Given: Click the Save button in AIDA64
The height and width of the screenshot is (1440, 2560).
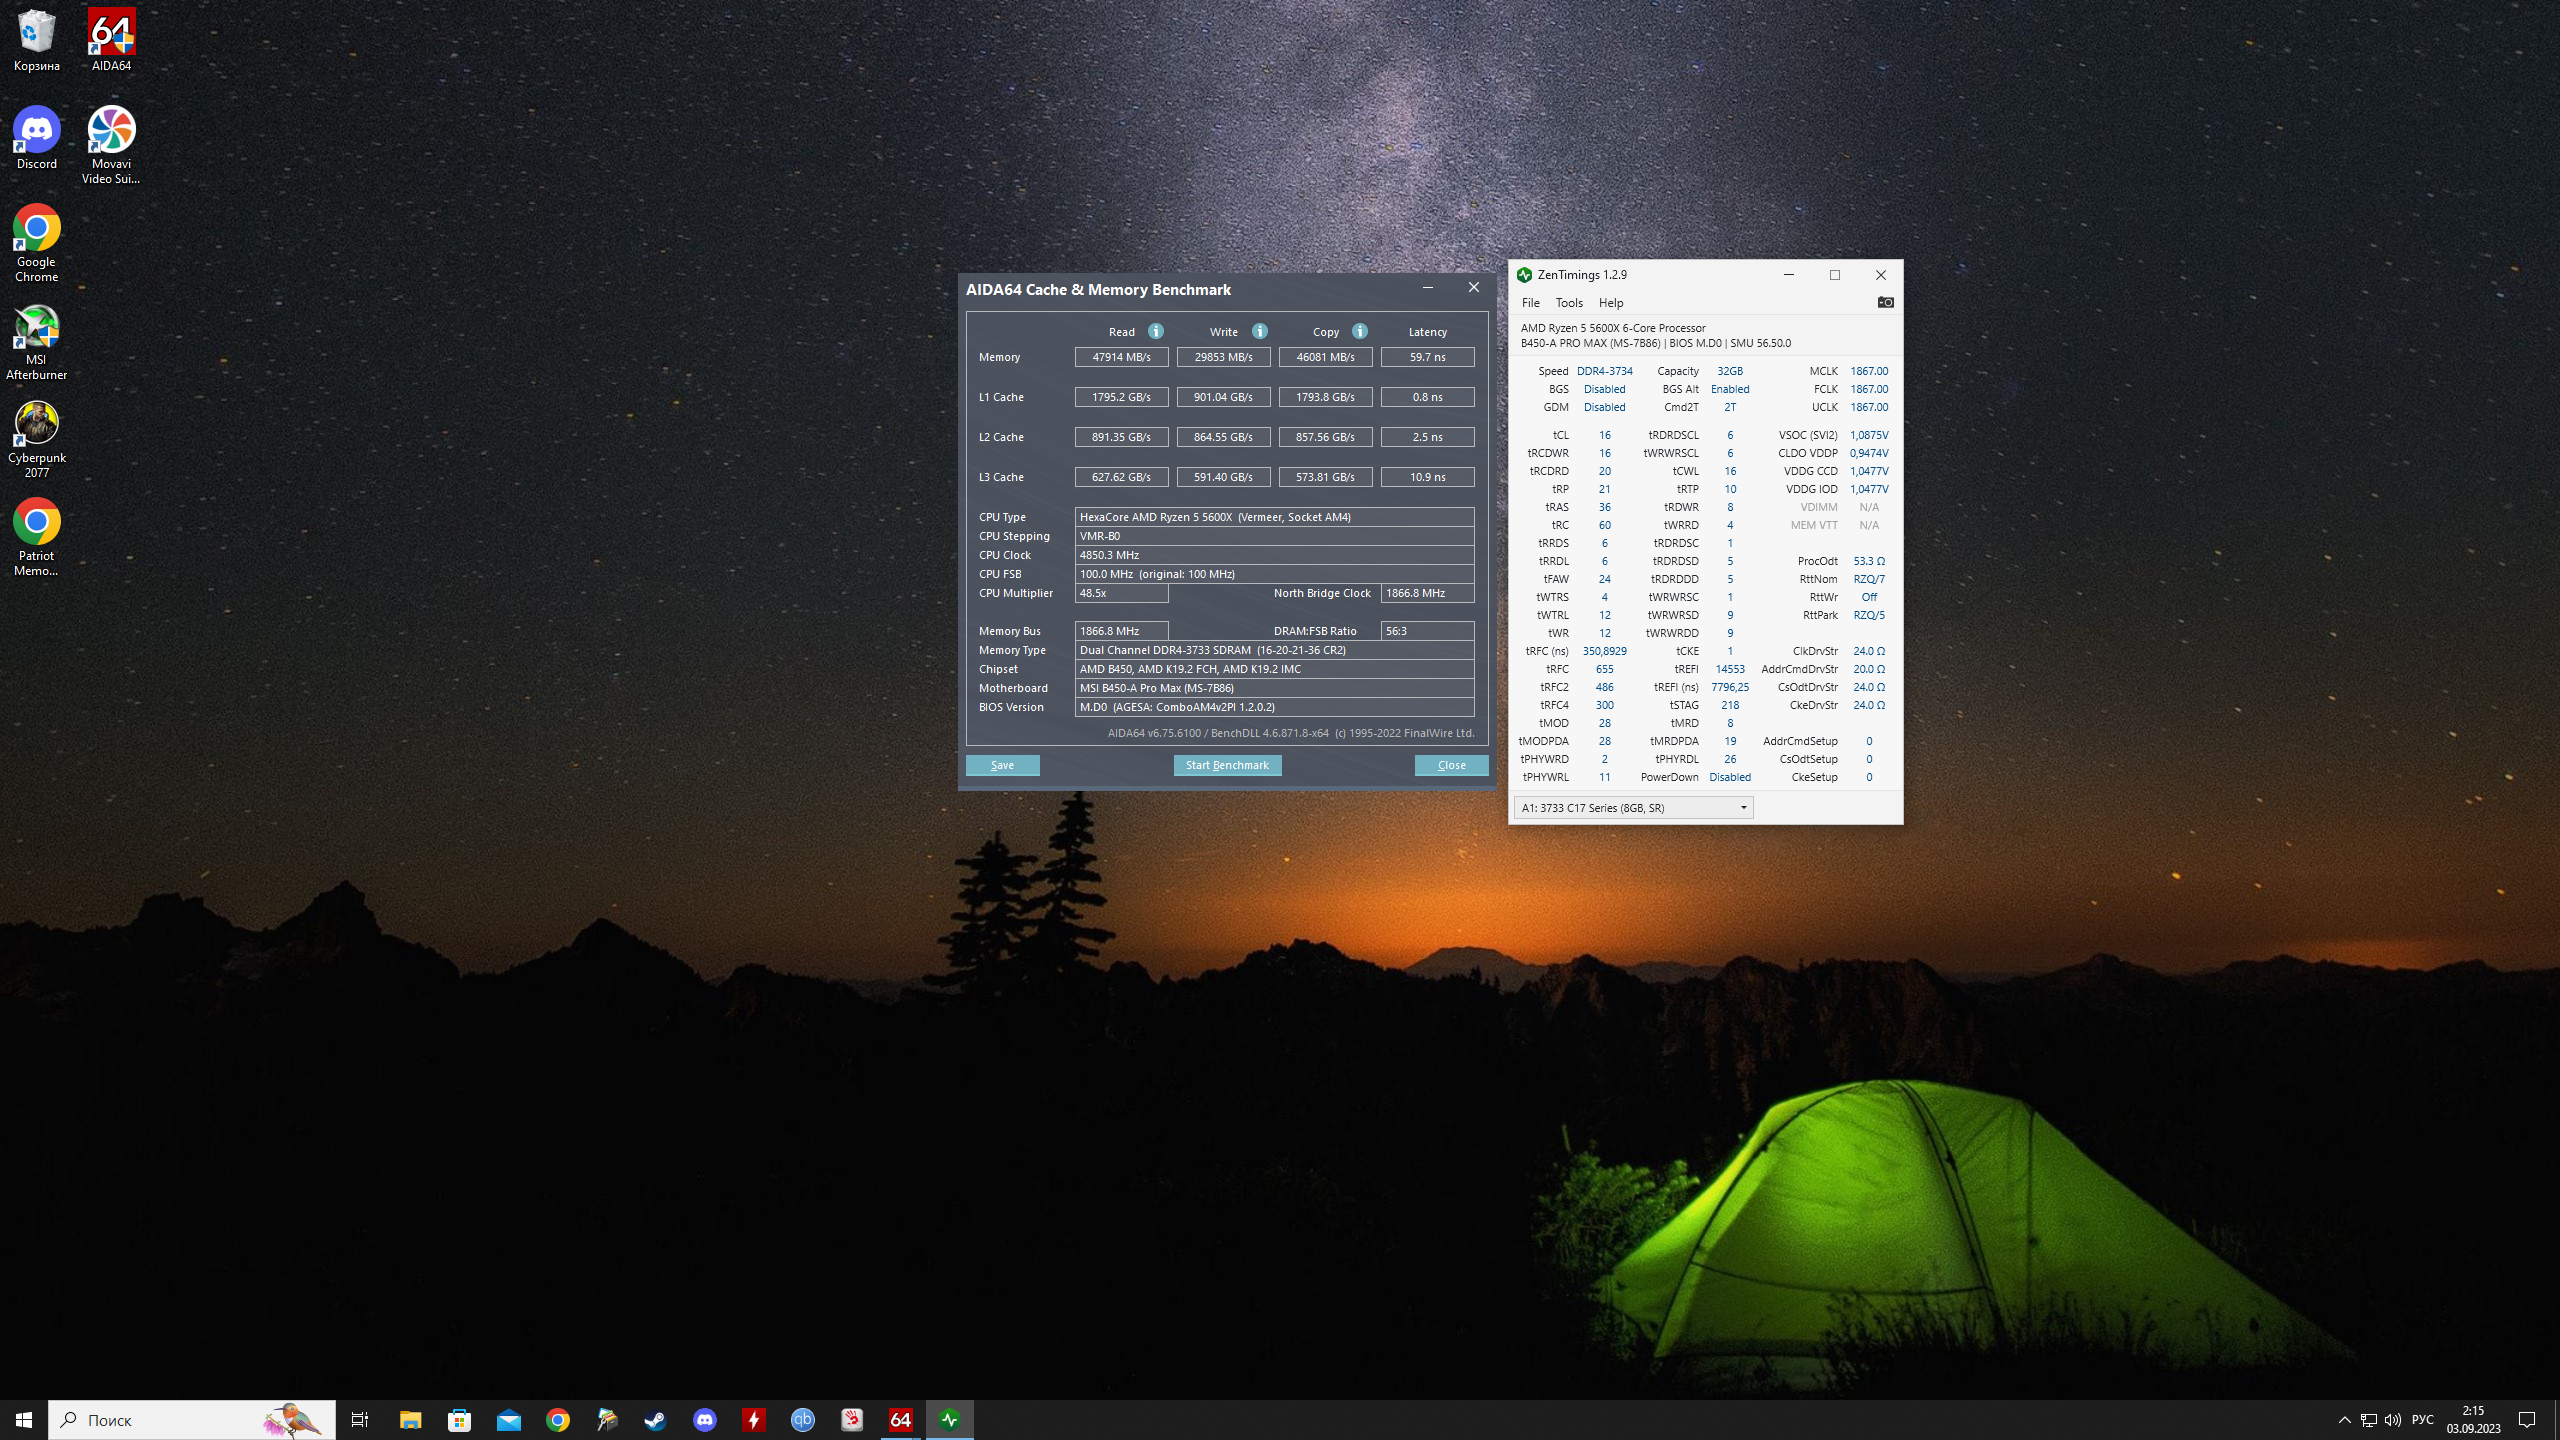Looking at the screenshot, I should (1002, 765).
